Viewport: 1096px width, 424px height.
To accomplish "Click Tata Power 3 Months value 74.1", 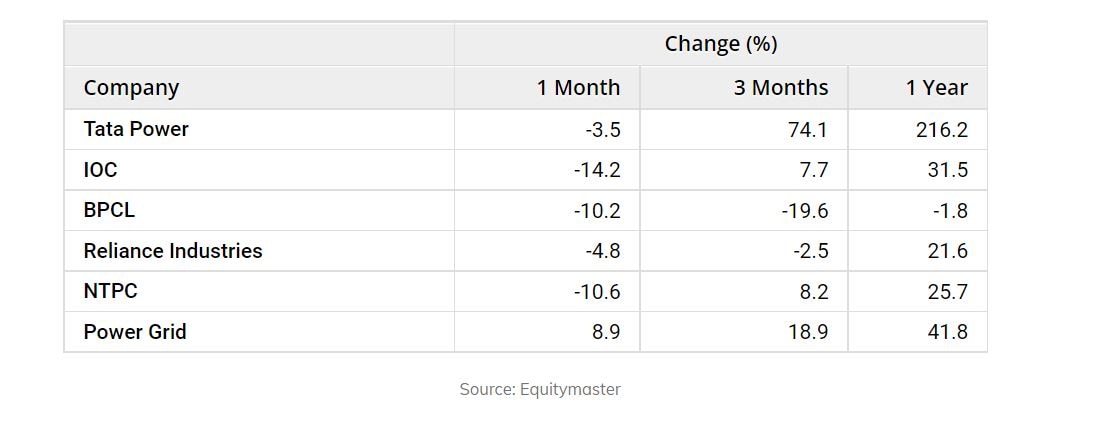I will coord(808,130).
